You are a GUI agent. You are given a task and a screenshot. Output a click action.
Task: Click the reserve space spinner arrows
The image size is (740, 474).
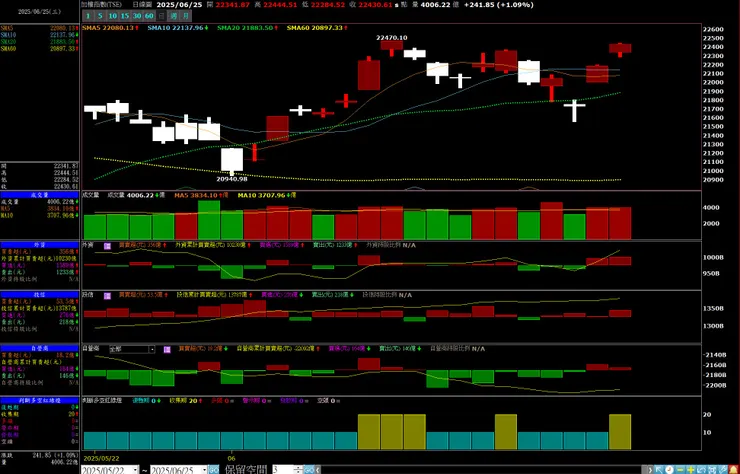click(x=299, y=470)
